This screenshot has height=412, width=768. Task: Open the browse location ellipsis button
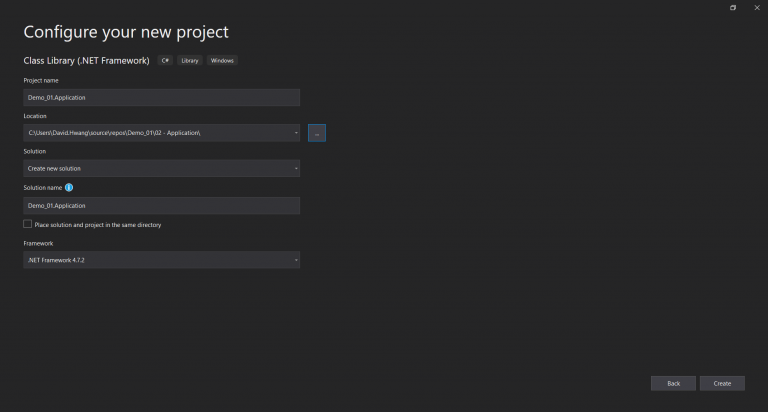(317, 133)
